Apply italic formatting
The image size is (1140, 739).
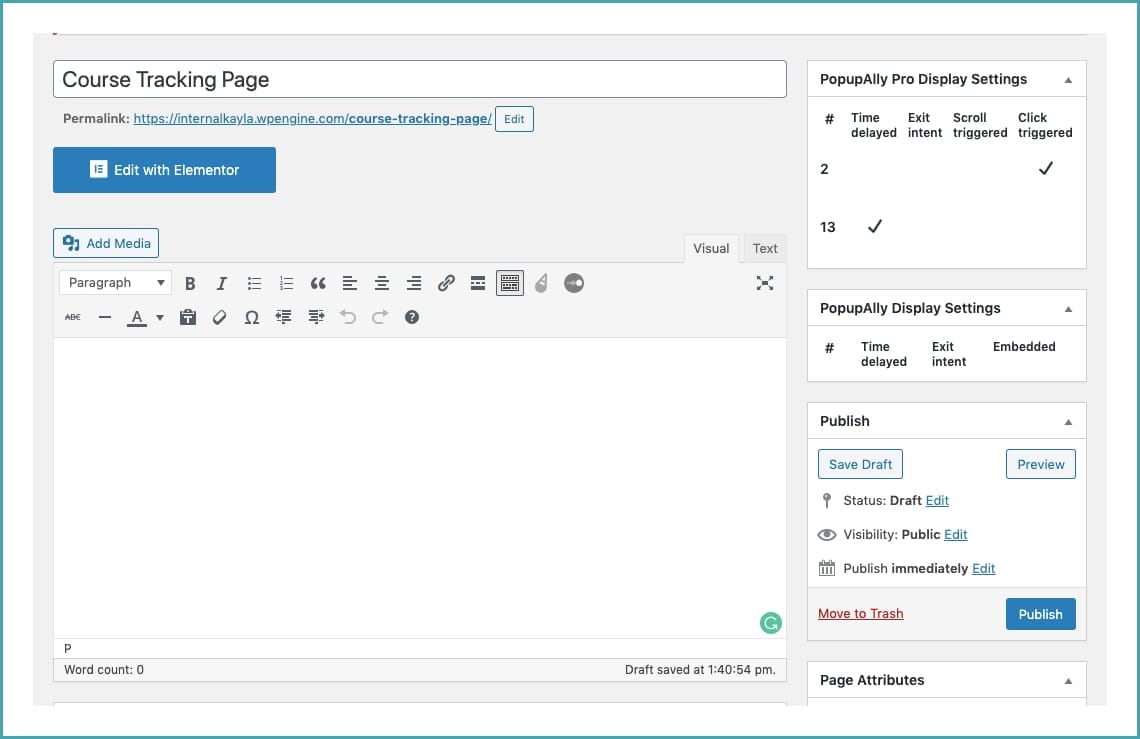tap(222, 283)
